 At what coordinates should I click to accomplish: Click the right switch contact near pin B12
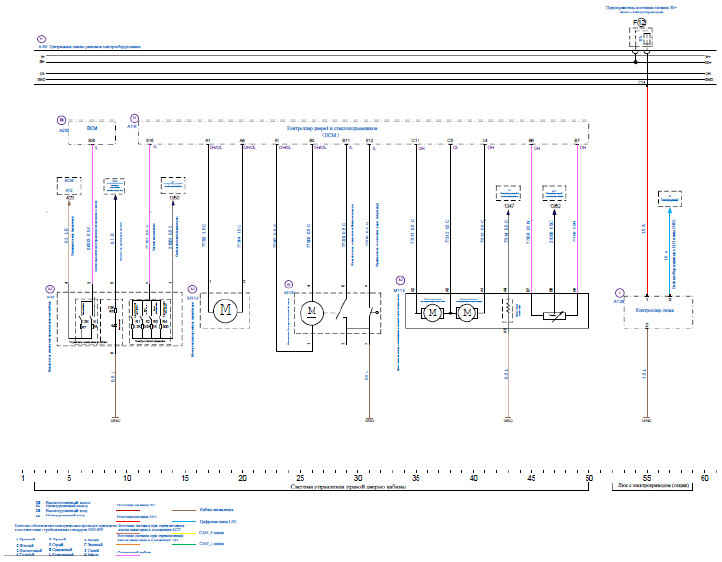pos(373,313)
